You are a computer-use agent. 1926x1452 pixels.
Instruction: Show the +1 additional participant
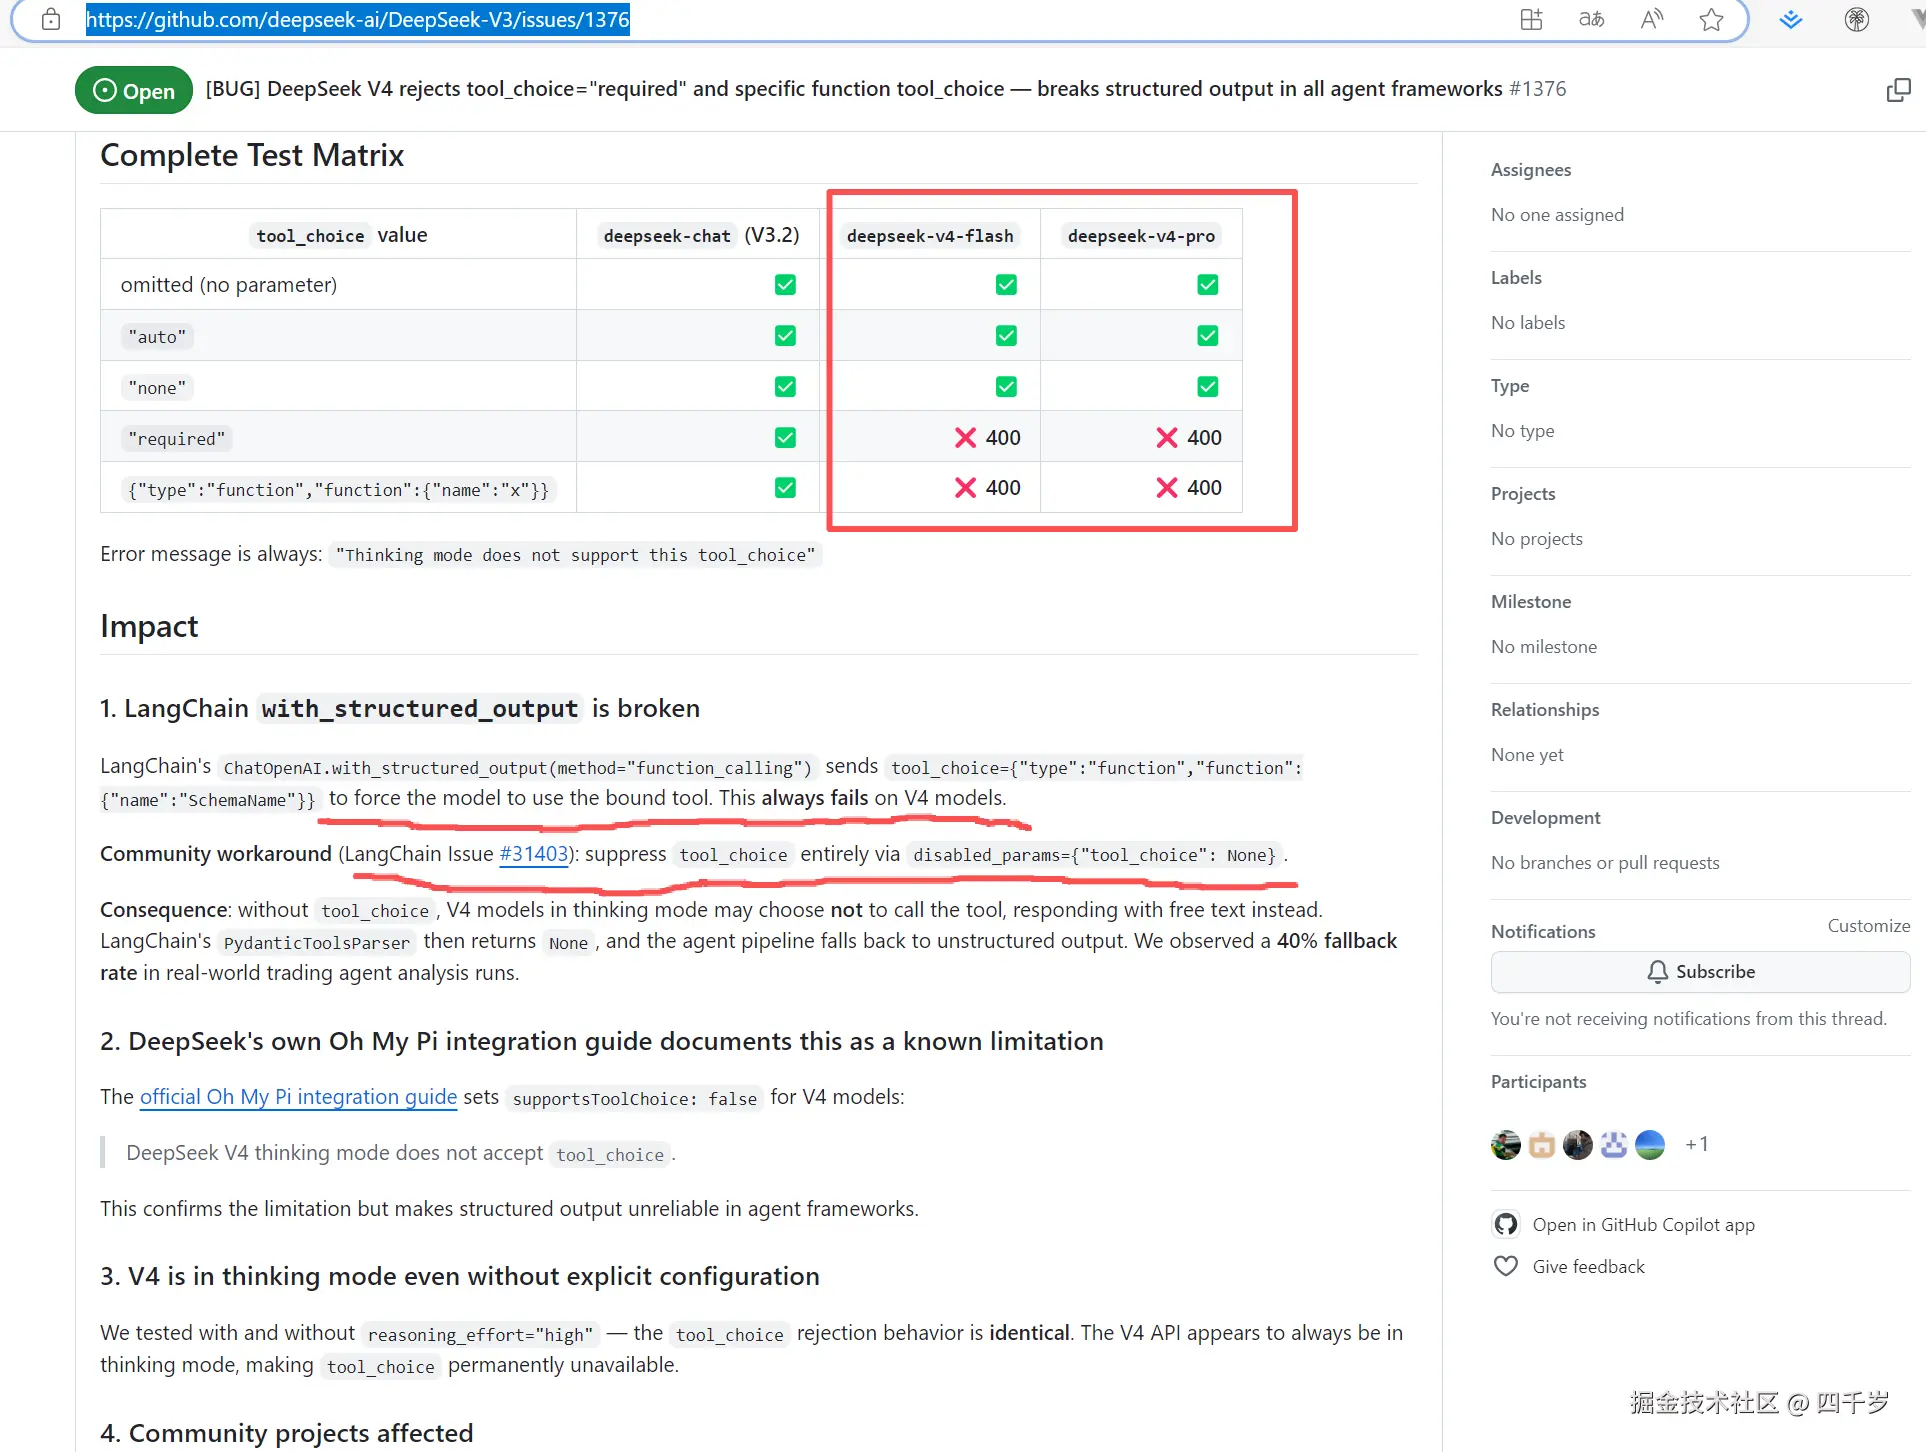(1697, 1145)
